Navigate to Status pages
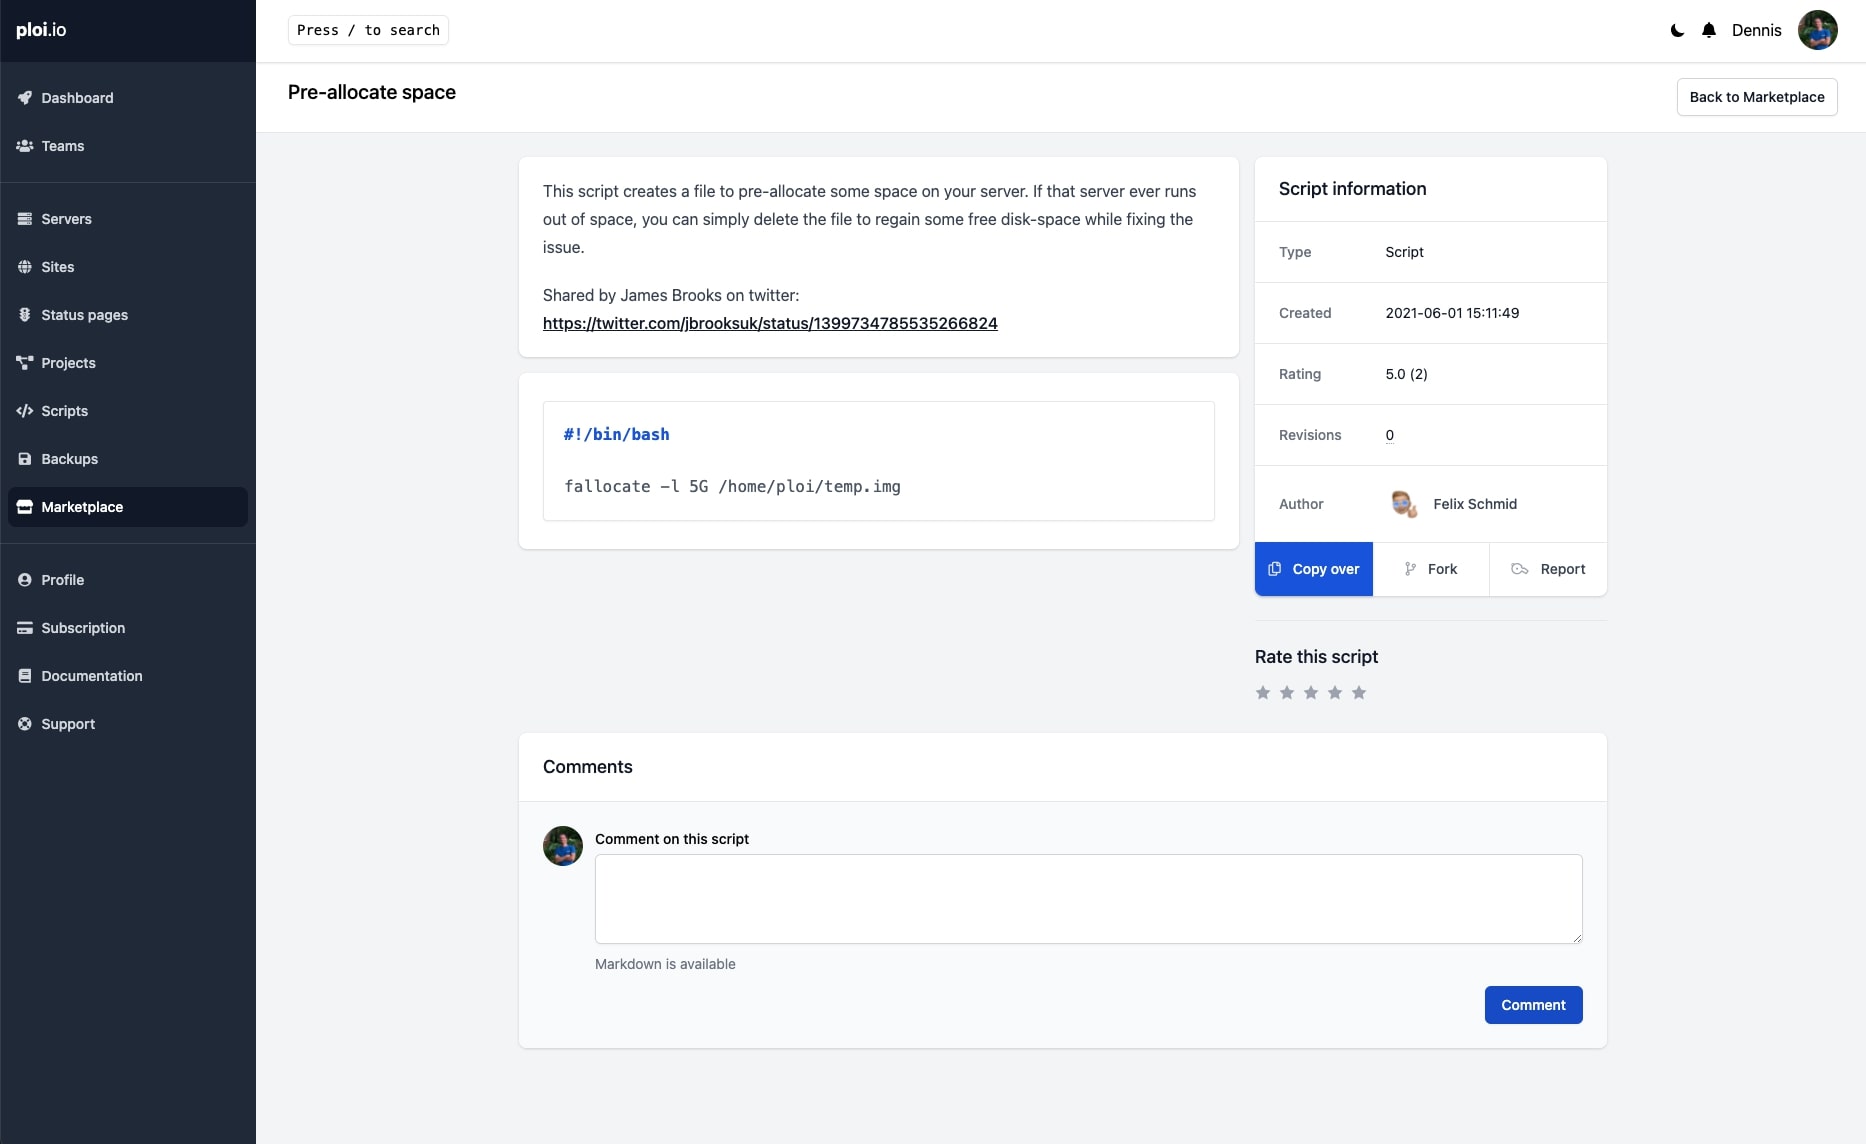 pyautogui.click(x=84, y=315)
